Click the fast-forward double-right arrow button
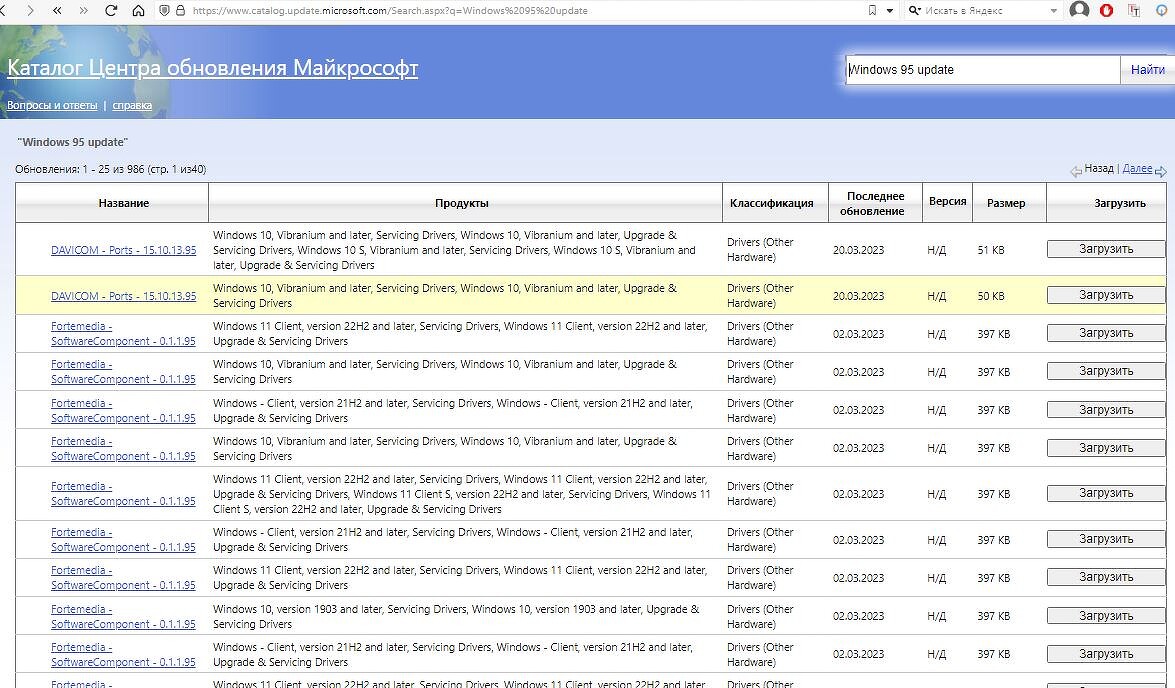Viewport: 1175px width, 688px height. pos(83,10)
